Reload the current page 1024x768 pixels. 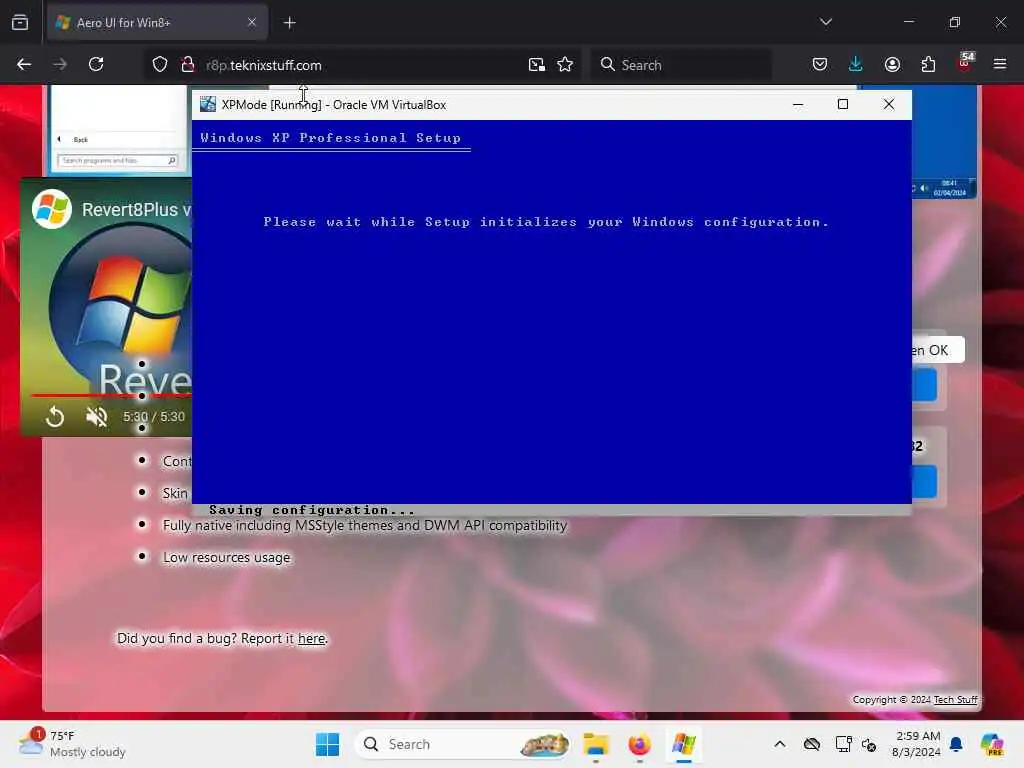pos(96,65)
